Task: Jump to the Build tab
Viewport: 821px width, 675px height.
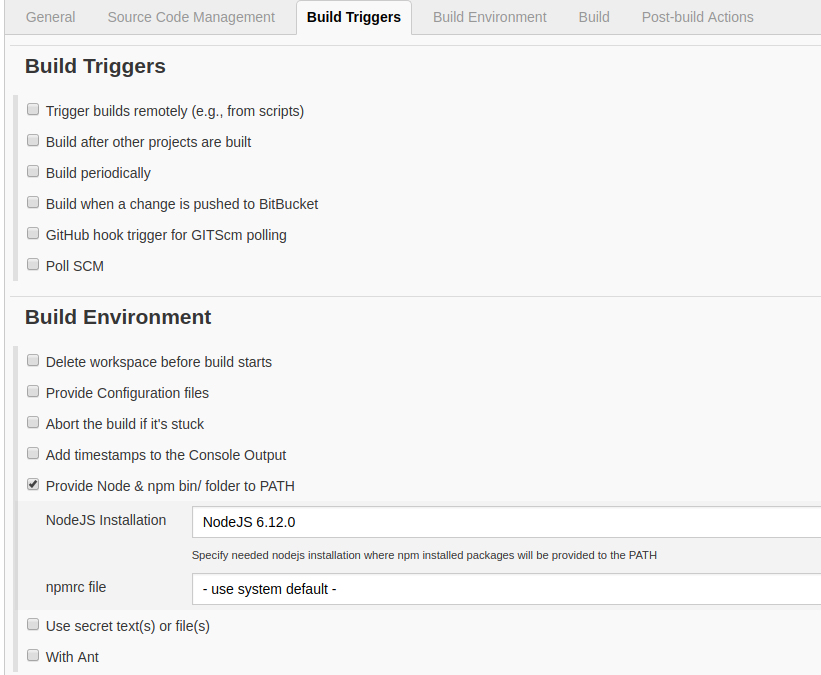Action: coord(594,17)
